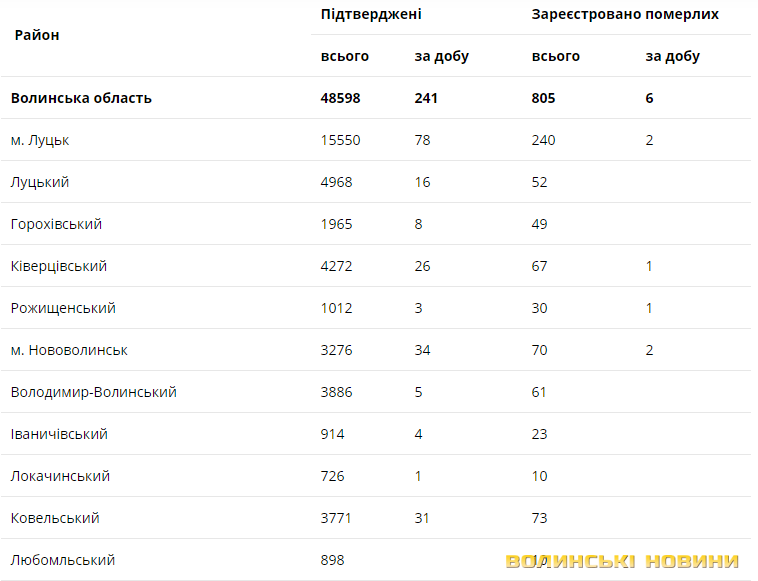Click the Рожищенський district name
Viewport: 758px width, 581px height.
tap(63, 308)
